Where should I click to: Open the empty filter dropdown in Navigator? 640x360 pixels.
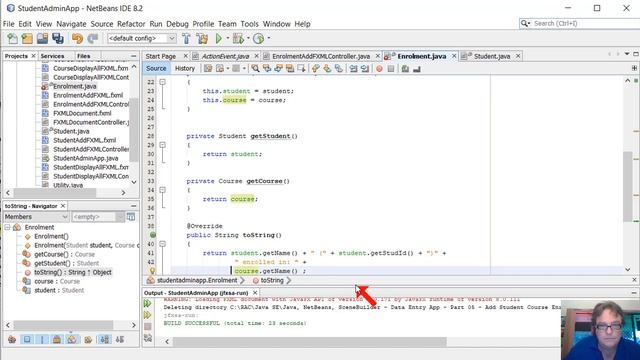97,217
